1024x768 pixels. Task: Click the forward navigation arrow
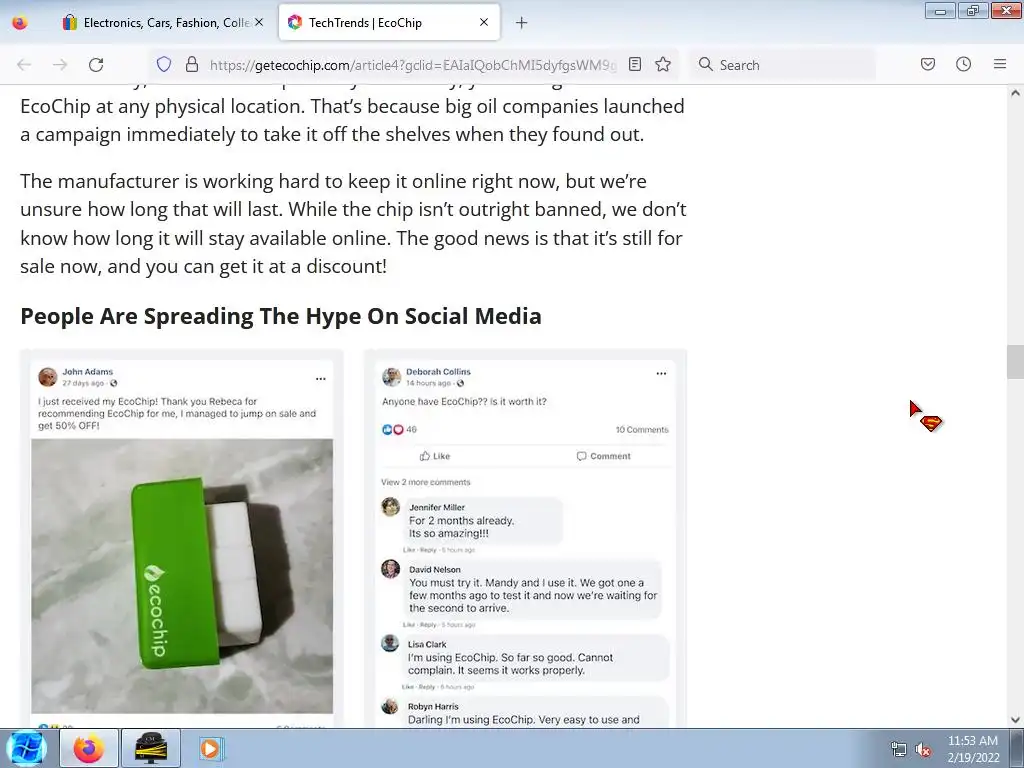click(60, 65)
